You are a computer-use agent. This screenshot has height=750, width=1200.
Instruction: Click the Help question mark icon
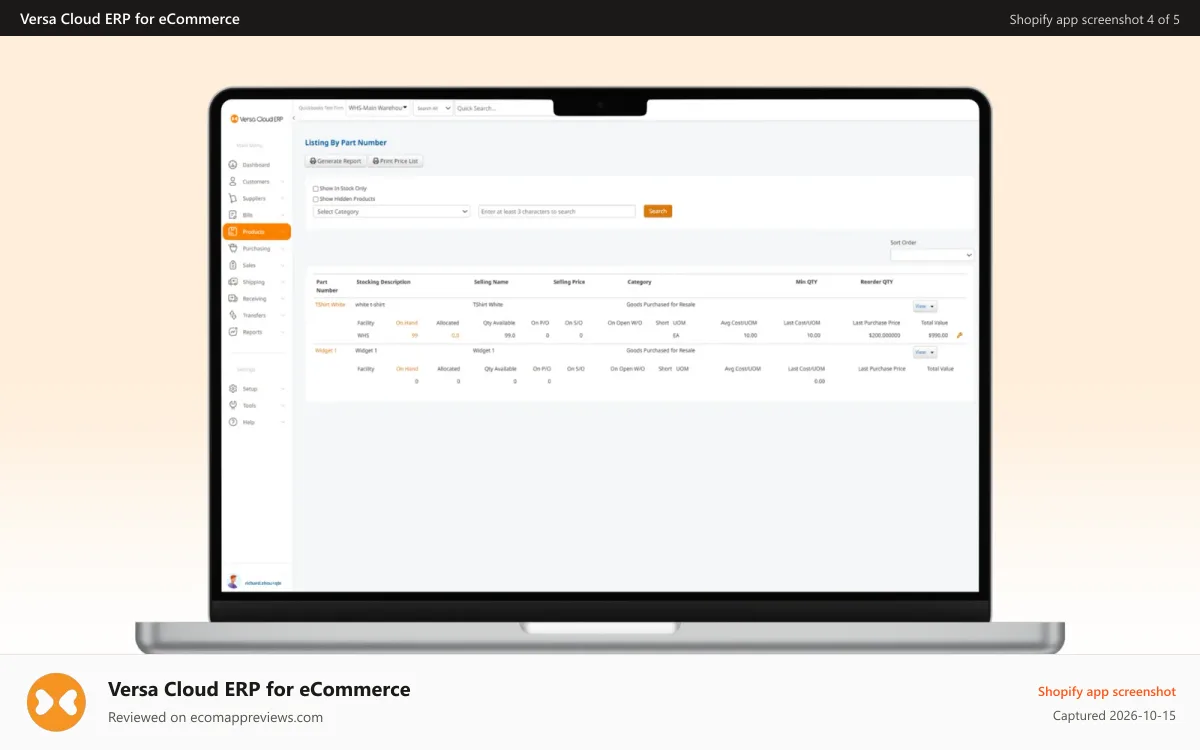[233, 422]
